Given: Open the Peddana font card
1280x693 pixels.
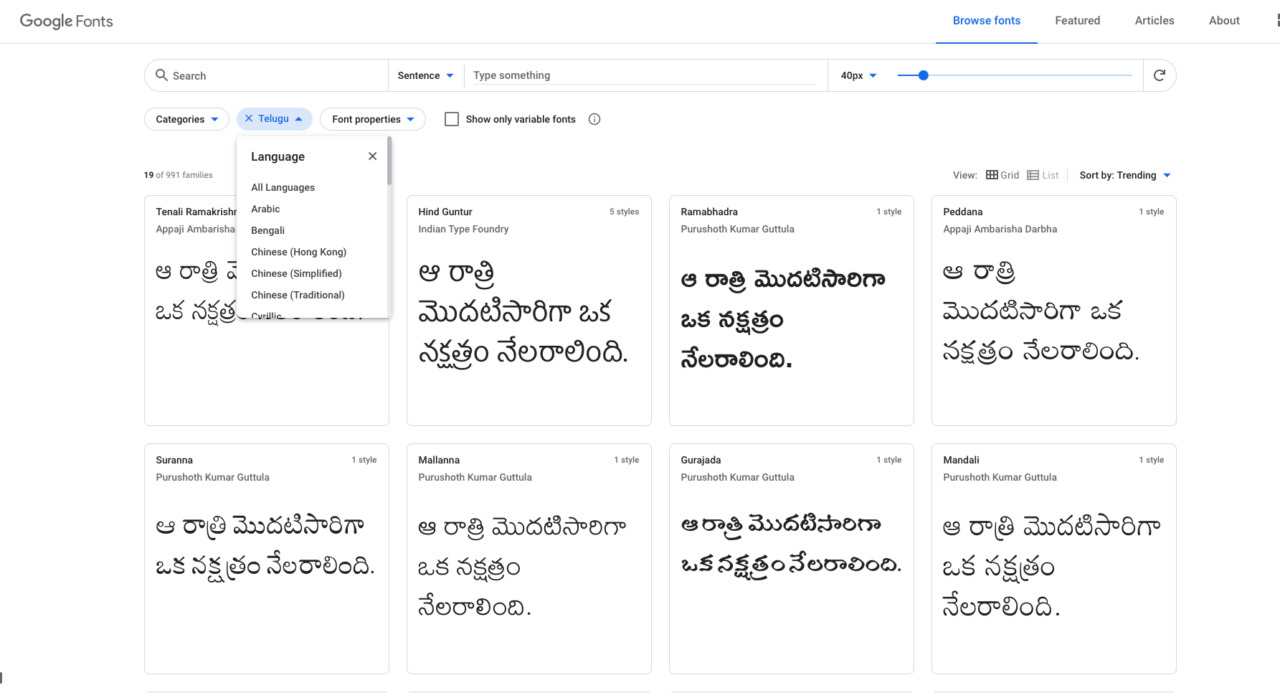Looking at the screenshot, I should tap(1053, 310).
